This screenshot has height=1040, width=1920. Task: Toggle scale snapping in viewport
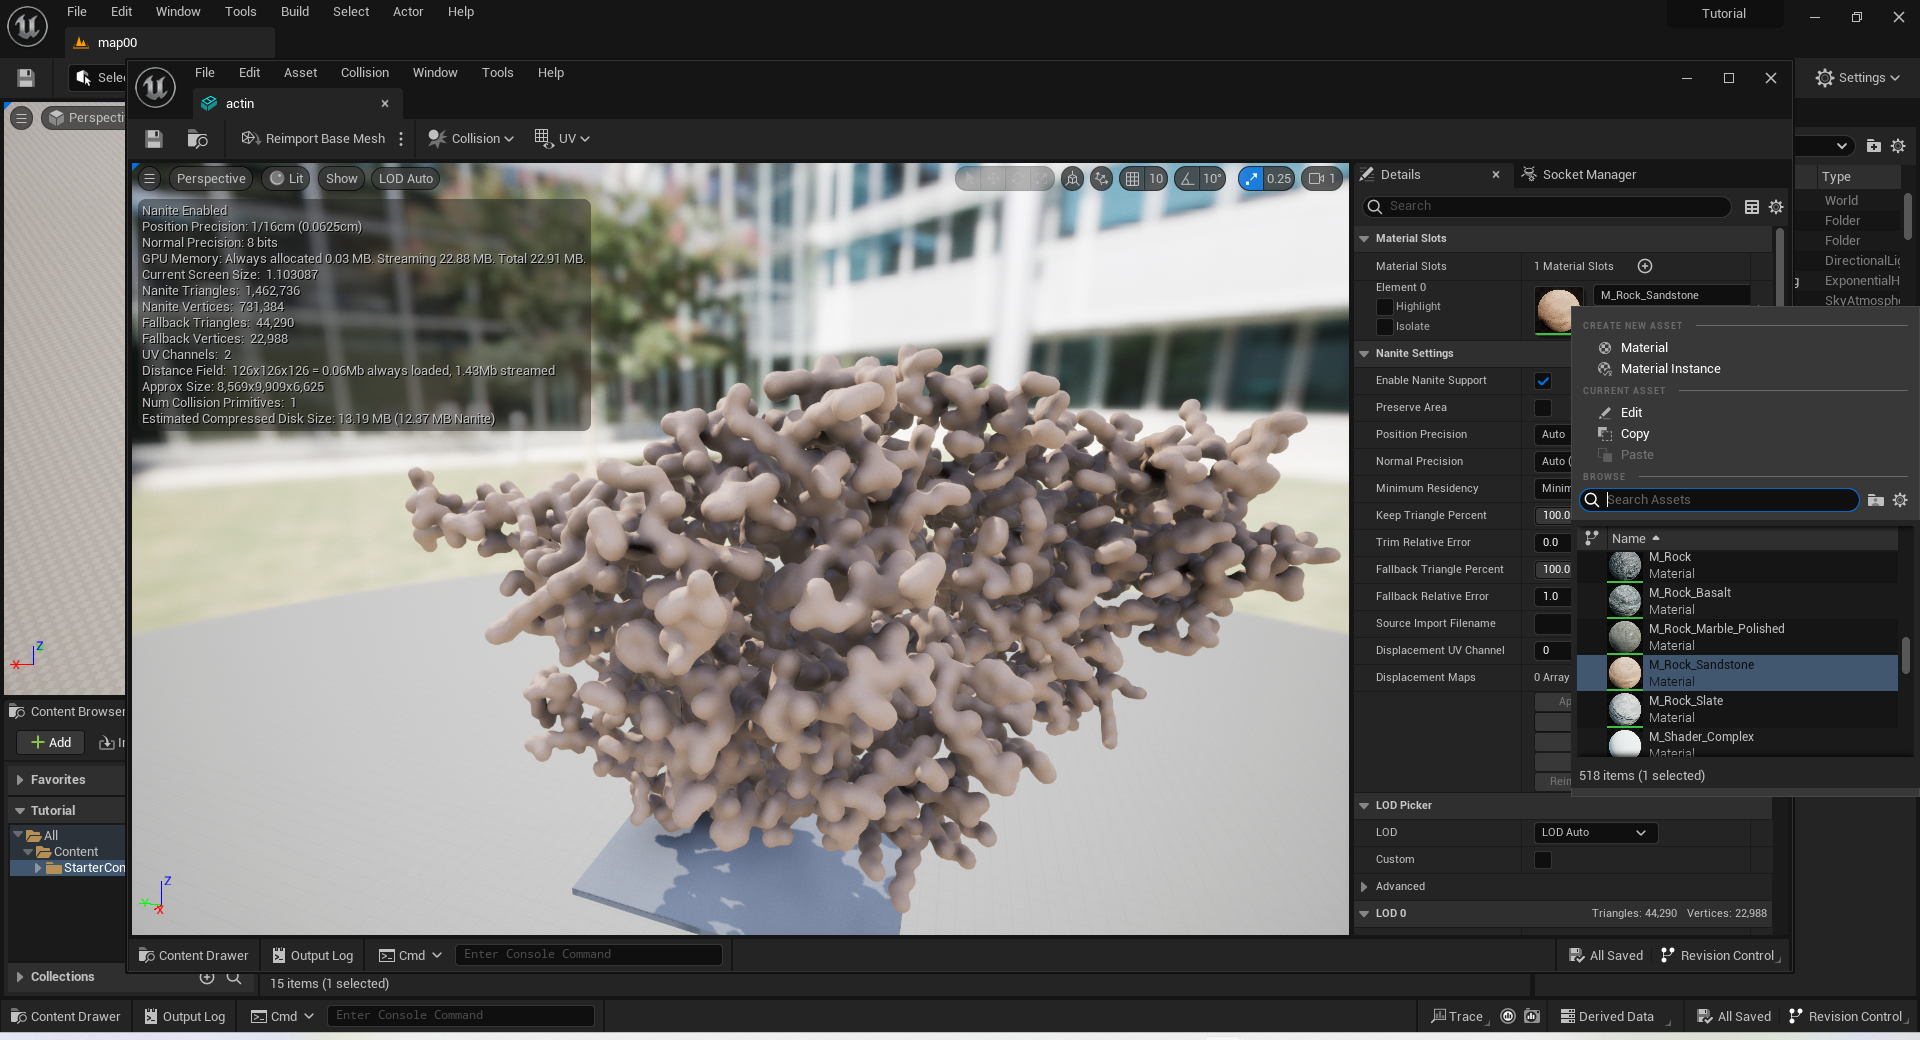(x=1251, y=179)
